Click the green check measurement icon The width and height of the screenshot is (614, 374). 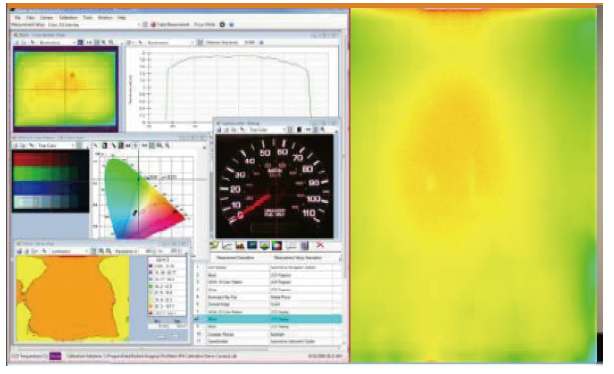pos(214,246)
